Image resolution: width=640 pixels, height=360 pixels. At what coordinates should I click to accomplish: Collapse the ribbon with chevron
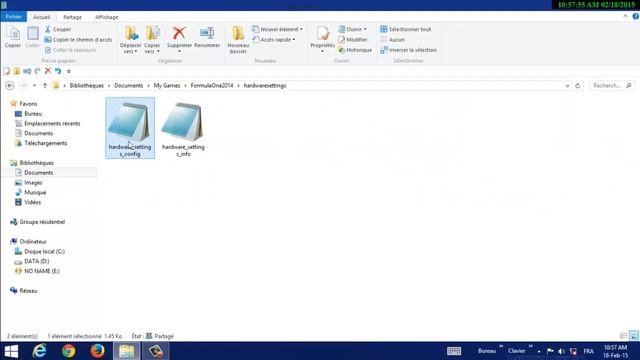[x=625, y=16]
